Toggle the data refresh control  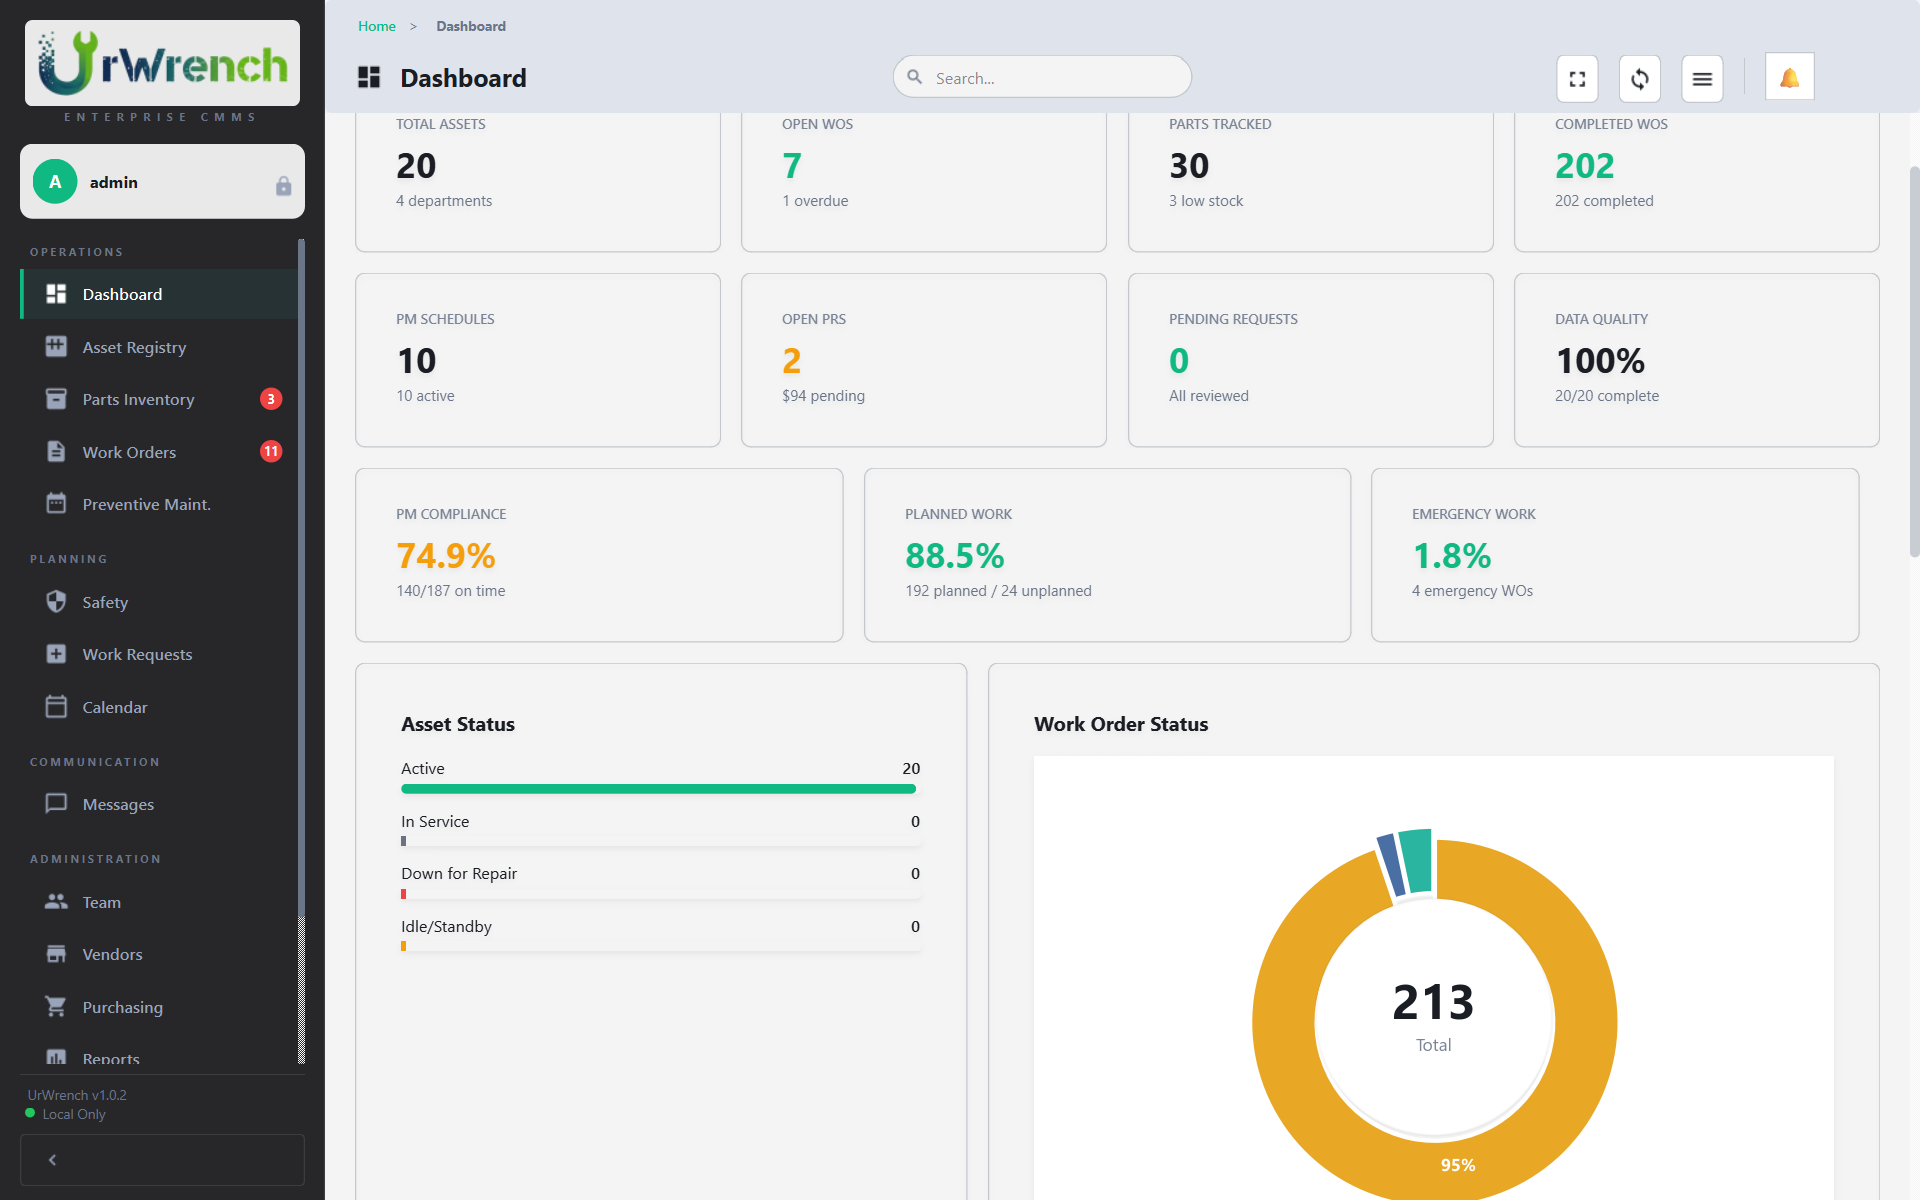(x=1639, y=78)
